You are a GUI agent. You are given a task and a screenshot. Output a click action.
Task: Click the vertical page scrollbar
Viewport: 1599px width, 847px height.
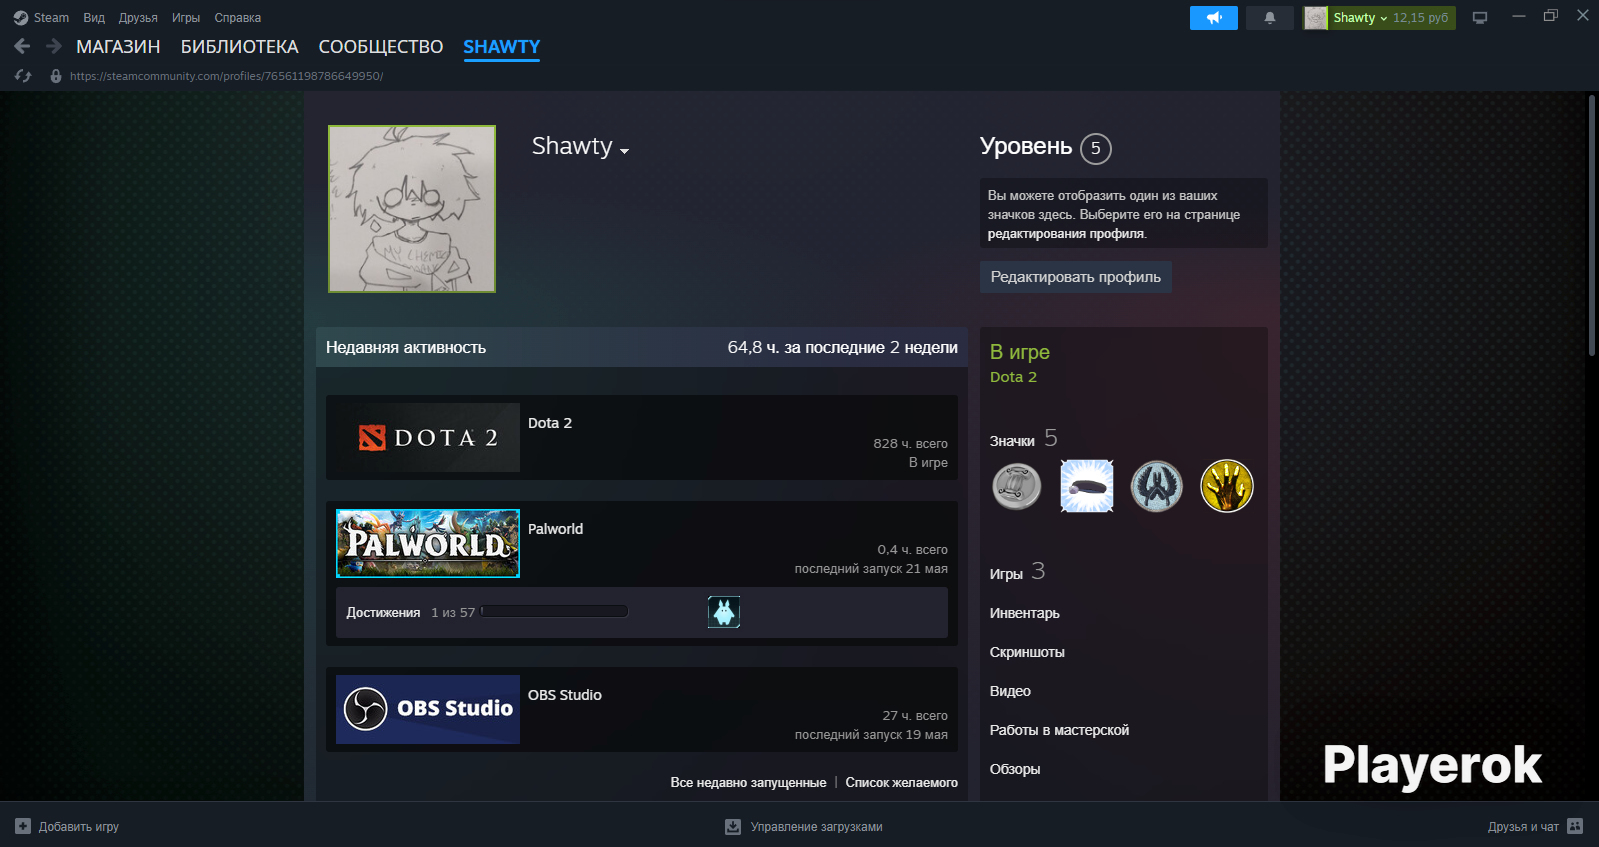coord(1591,225)
